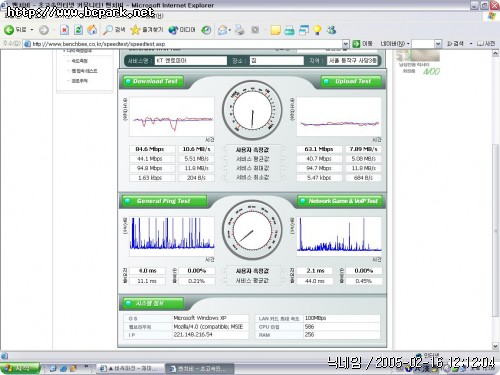Image resolution: width=500 pixels, height=375 pixels.
Task: Expand the Mail icon dropdown arrow
Action: tap(230, 30)
